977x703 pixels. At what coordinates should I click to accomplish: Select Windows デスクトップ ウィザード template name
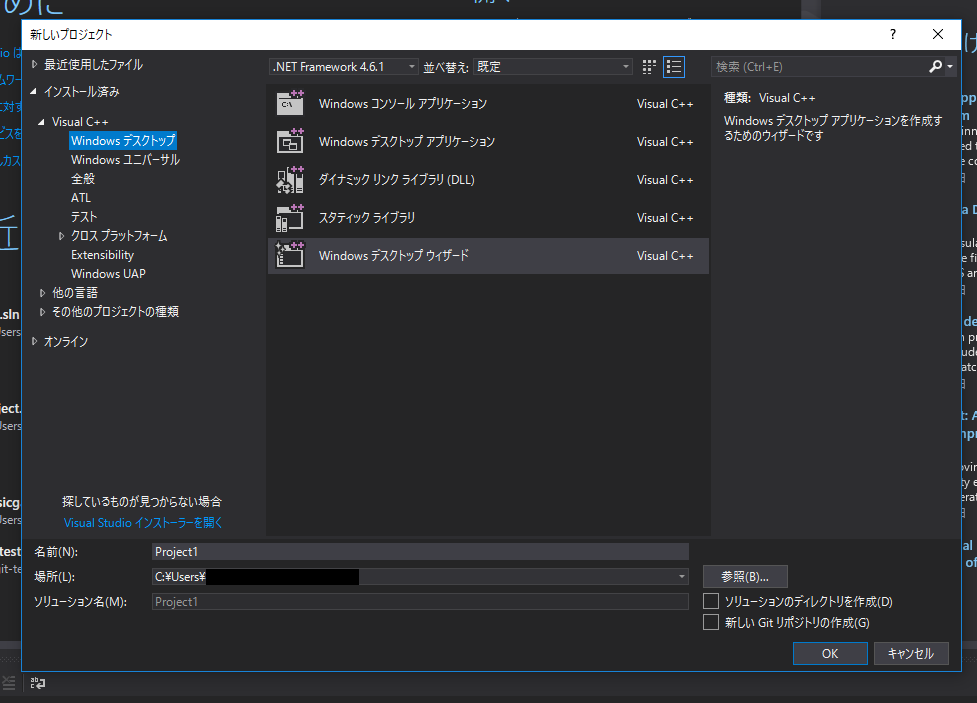tap(394, 256)
